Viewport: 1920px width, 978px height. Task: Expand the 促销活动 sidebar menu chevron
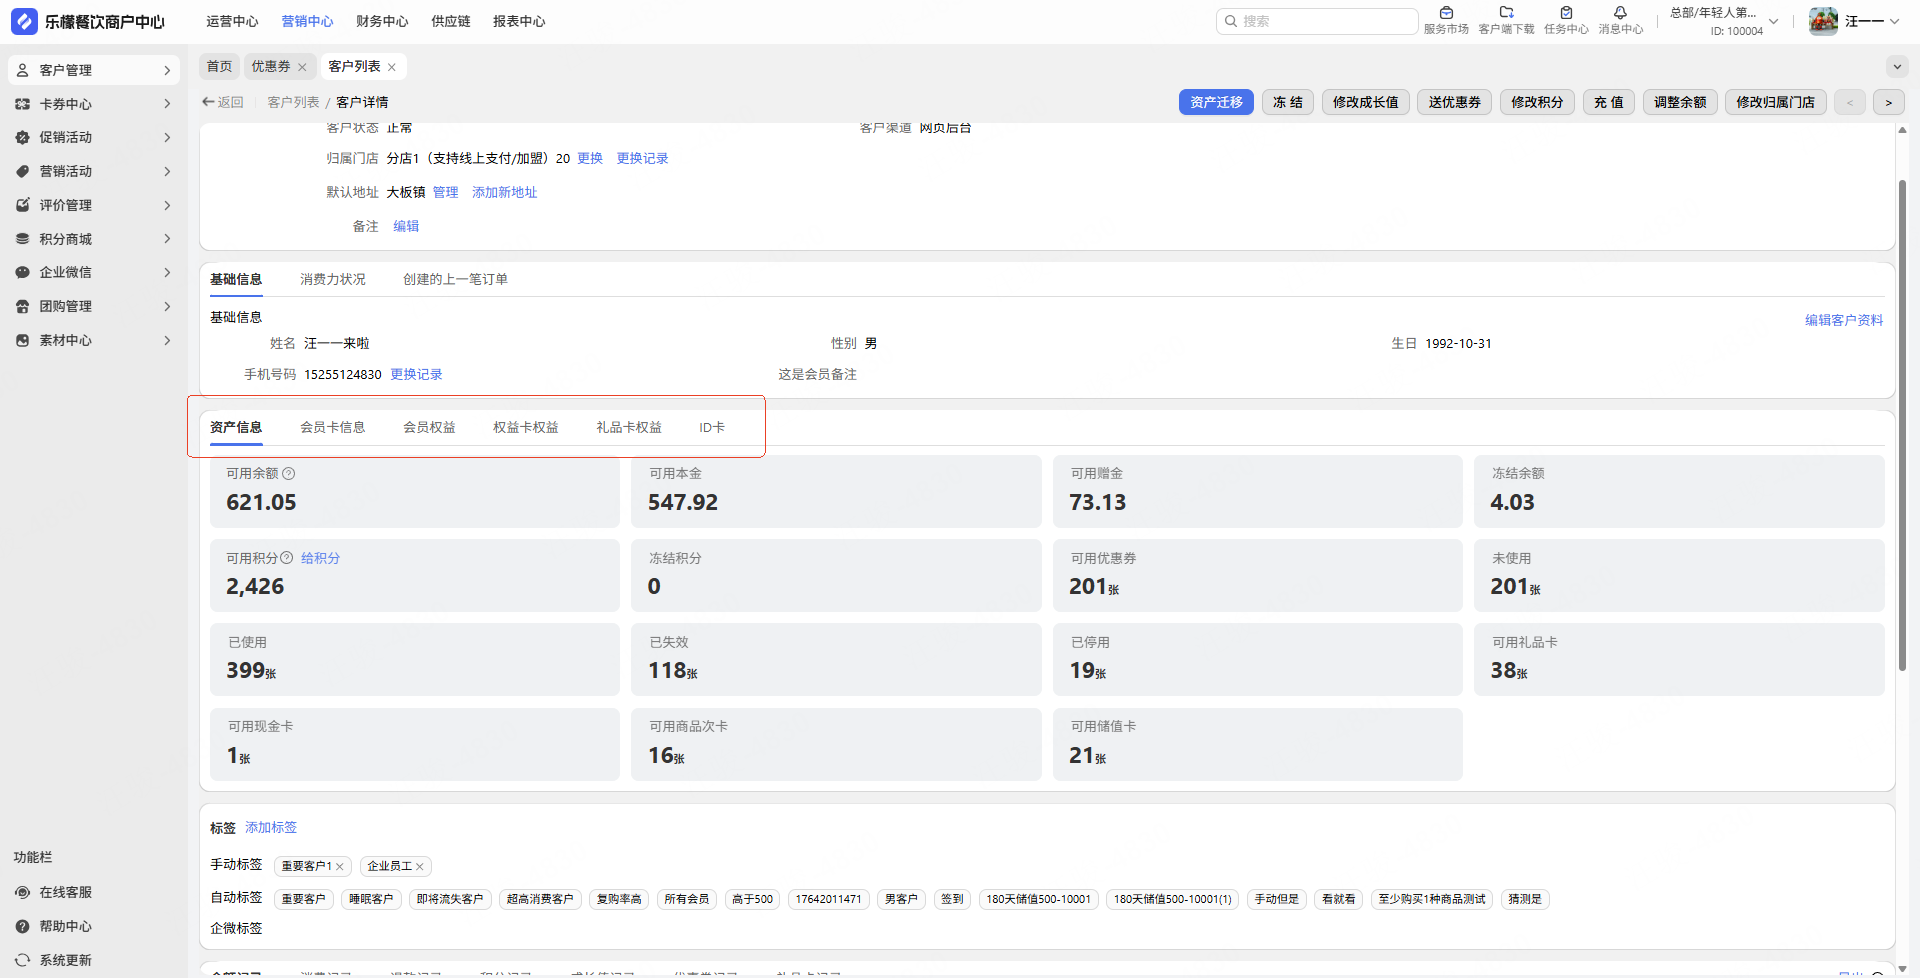167,137
